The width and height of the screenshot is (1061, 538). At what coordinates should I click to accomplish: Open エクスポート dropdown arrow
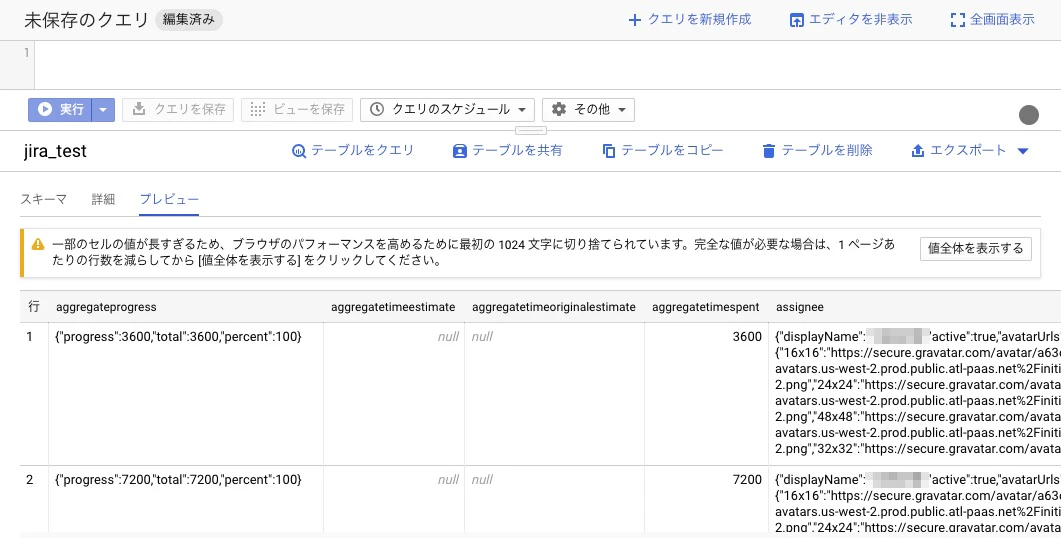pyautogui.click(x=1023, y=151)
